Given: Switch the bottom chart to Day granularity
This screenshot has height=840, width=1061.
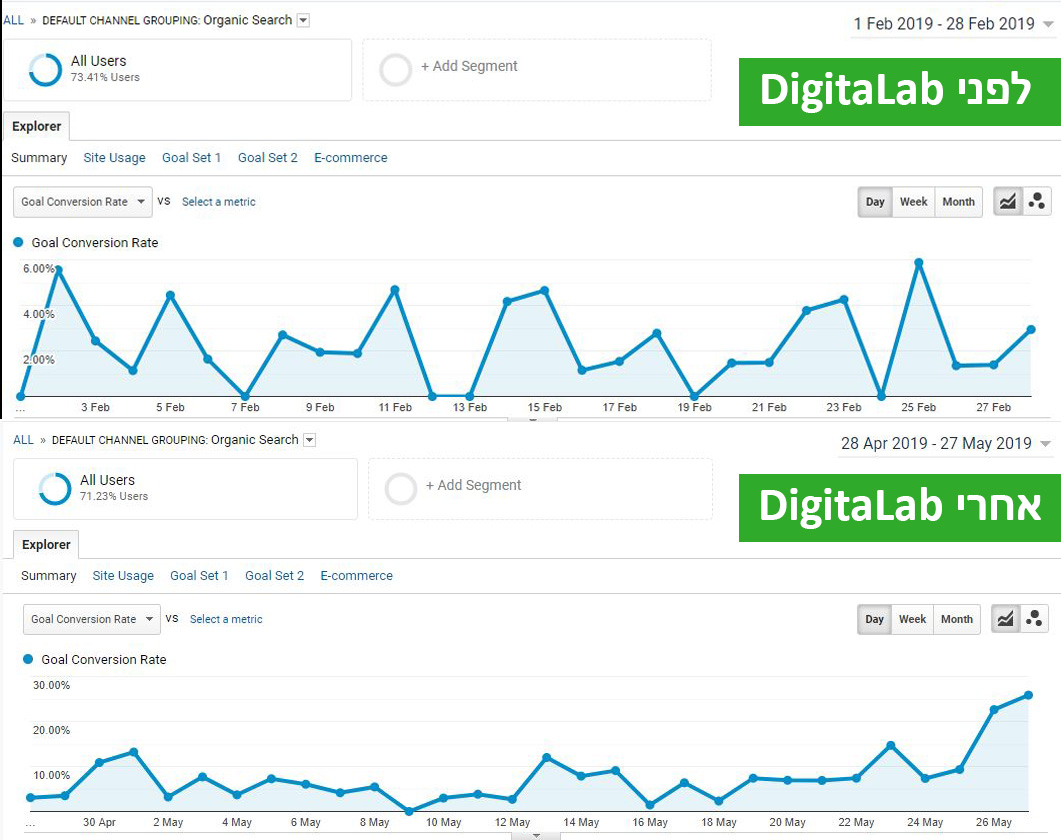Looking at the screenshot, I should (874, 619).
